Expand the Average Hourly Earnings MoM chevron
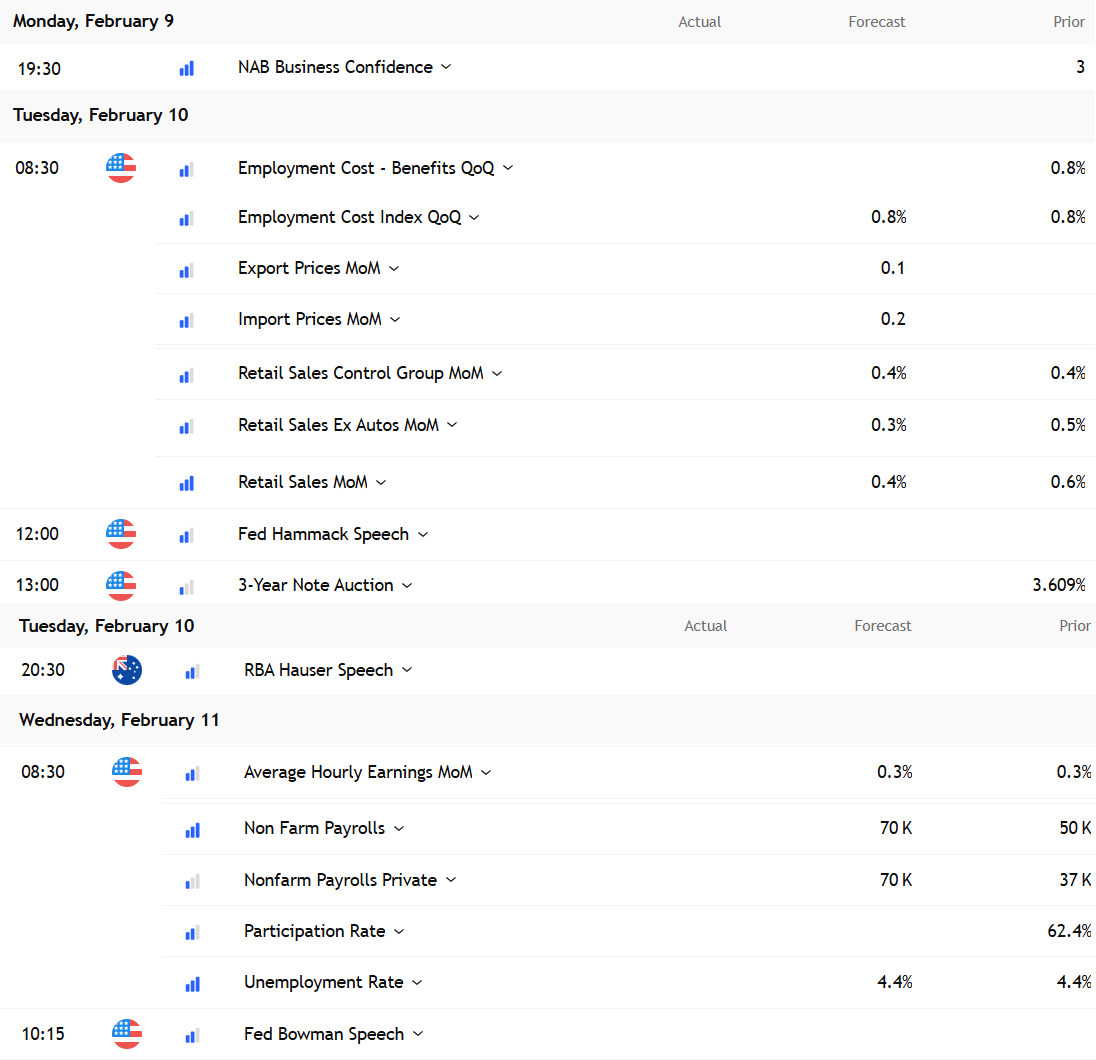This screenshot has height=1060, width=1096. pyautogui.click(x=486, y=773)
